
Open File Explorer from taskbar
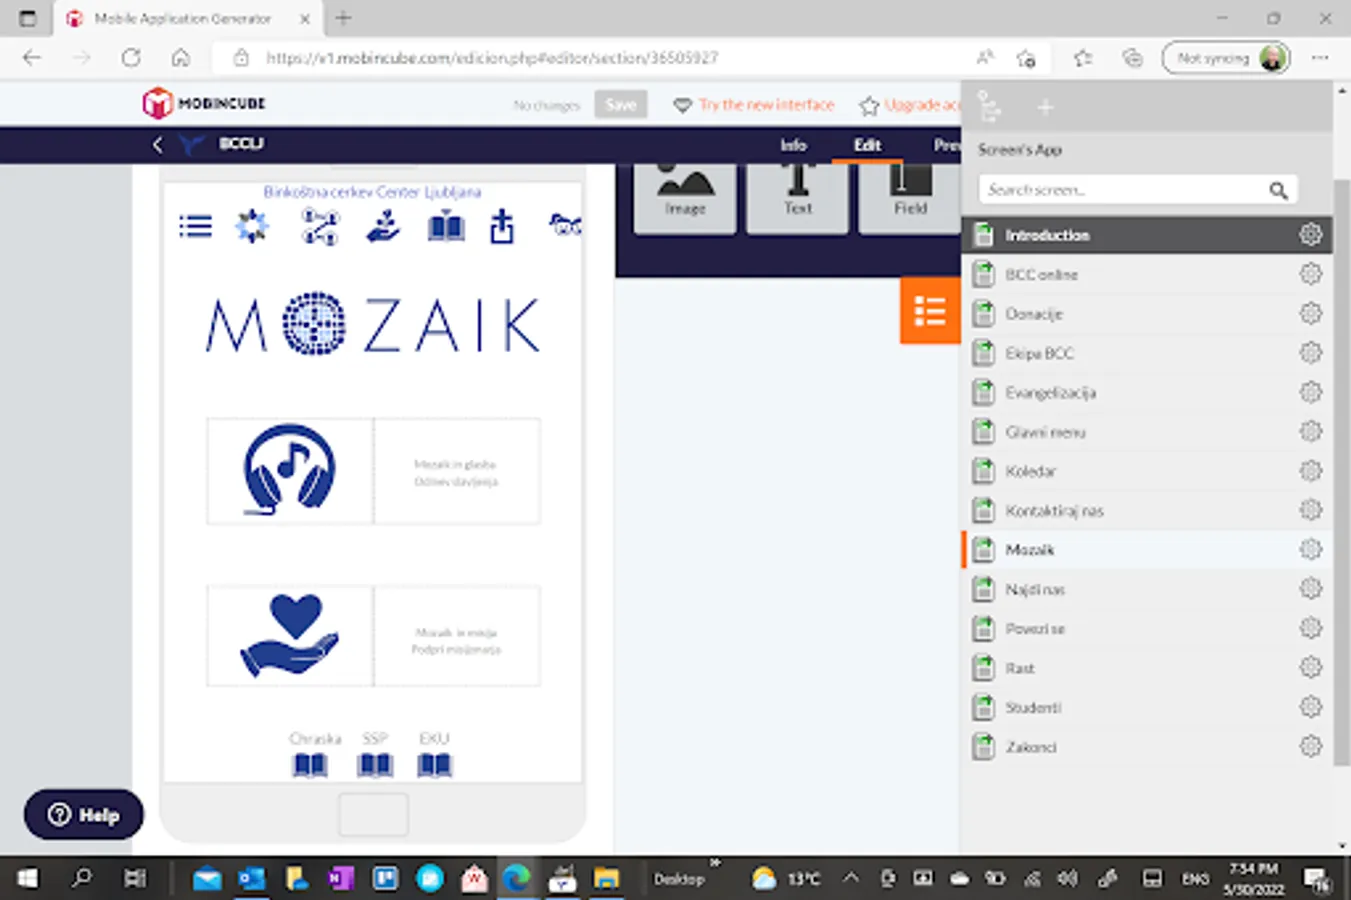pos(606,878)
